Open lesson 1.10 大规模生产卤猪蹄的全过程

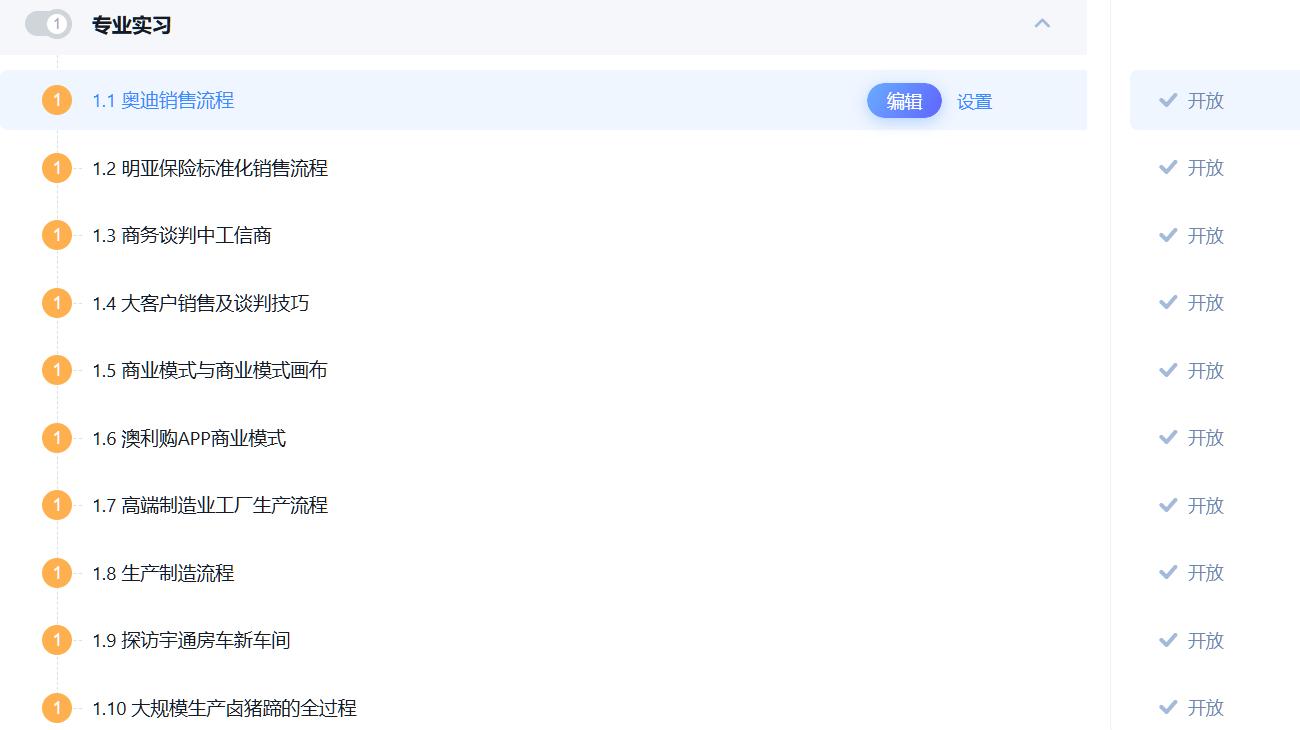[224, 708]
